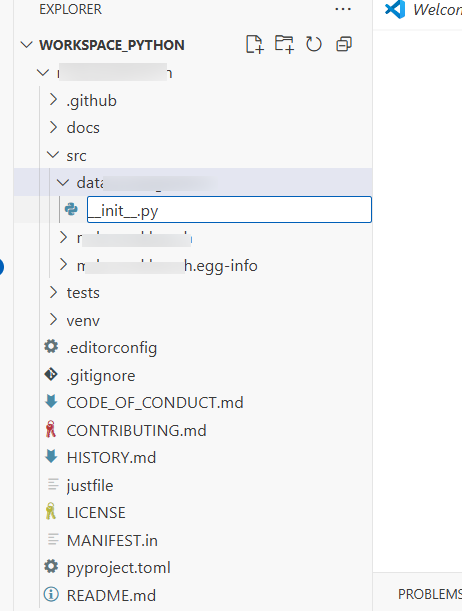The height and width of the screenshot is (611, 462).
Task: Open the justfile entry
Action: (x=90, y=486)
